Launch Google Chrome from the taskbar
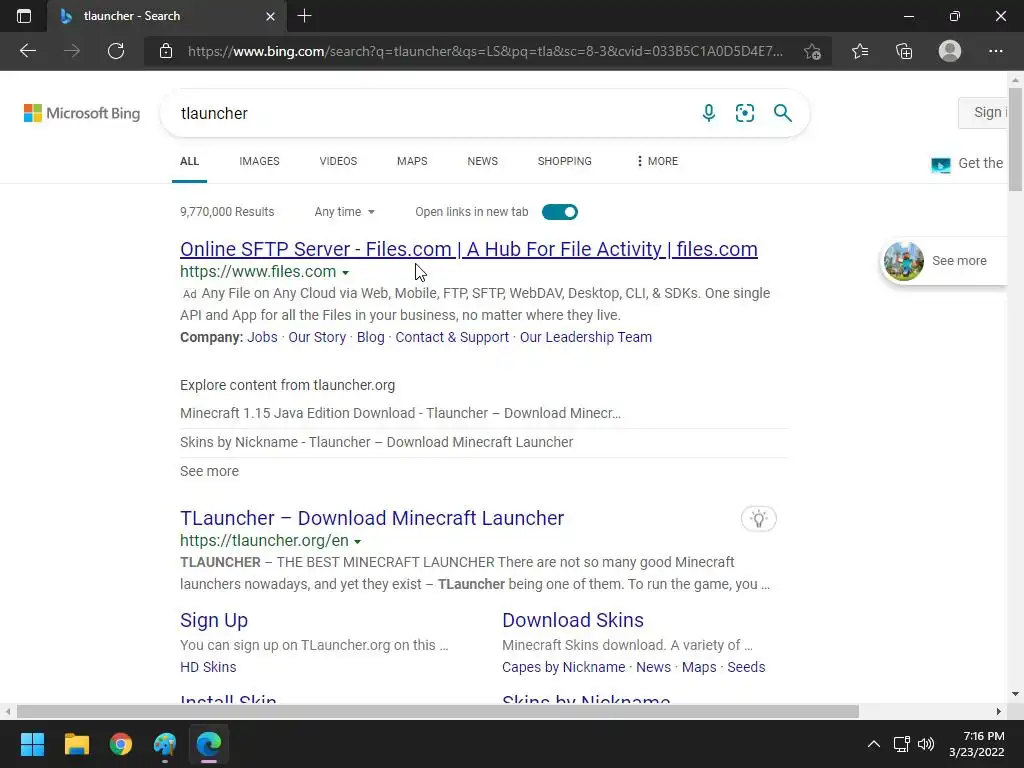Screen dimensions: 1024x768 (x=121, y=744)
